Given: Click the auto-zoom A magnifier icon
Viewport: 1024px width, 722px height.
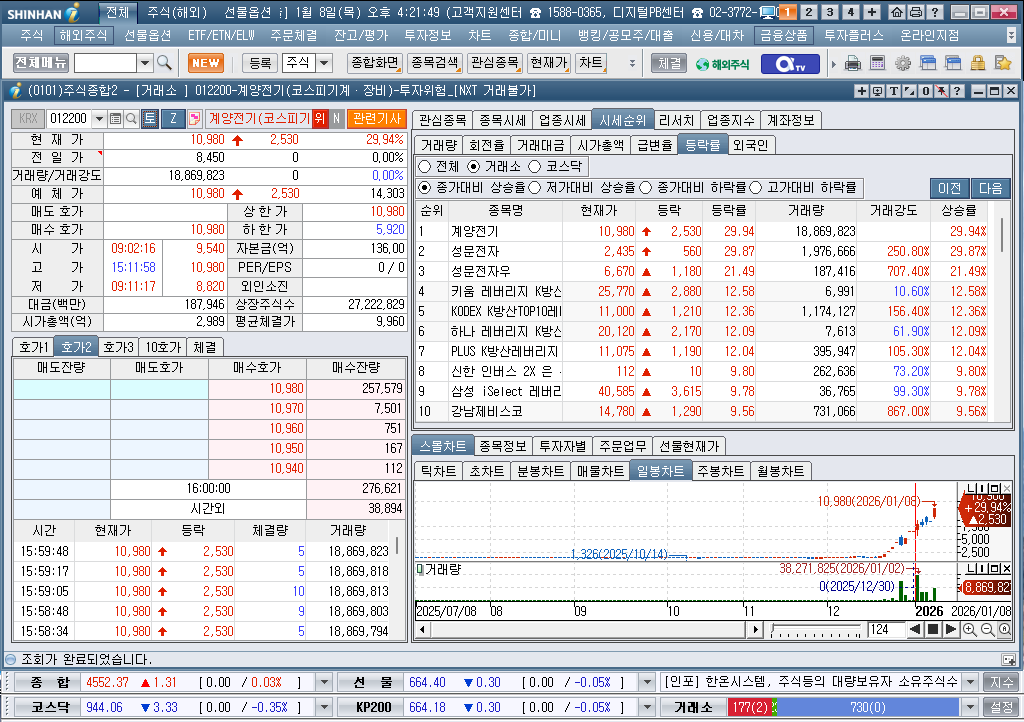Looking at the screenshot, I should tap(1004, 629).
